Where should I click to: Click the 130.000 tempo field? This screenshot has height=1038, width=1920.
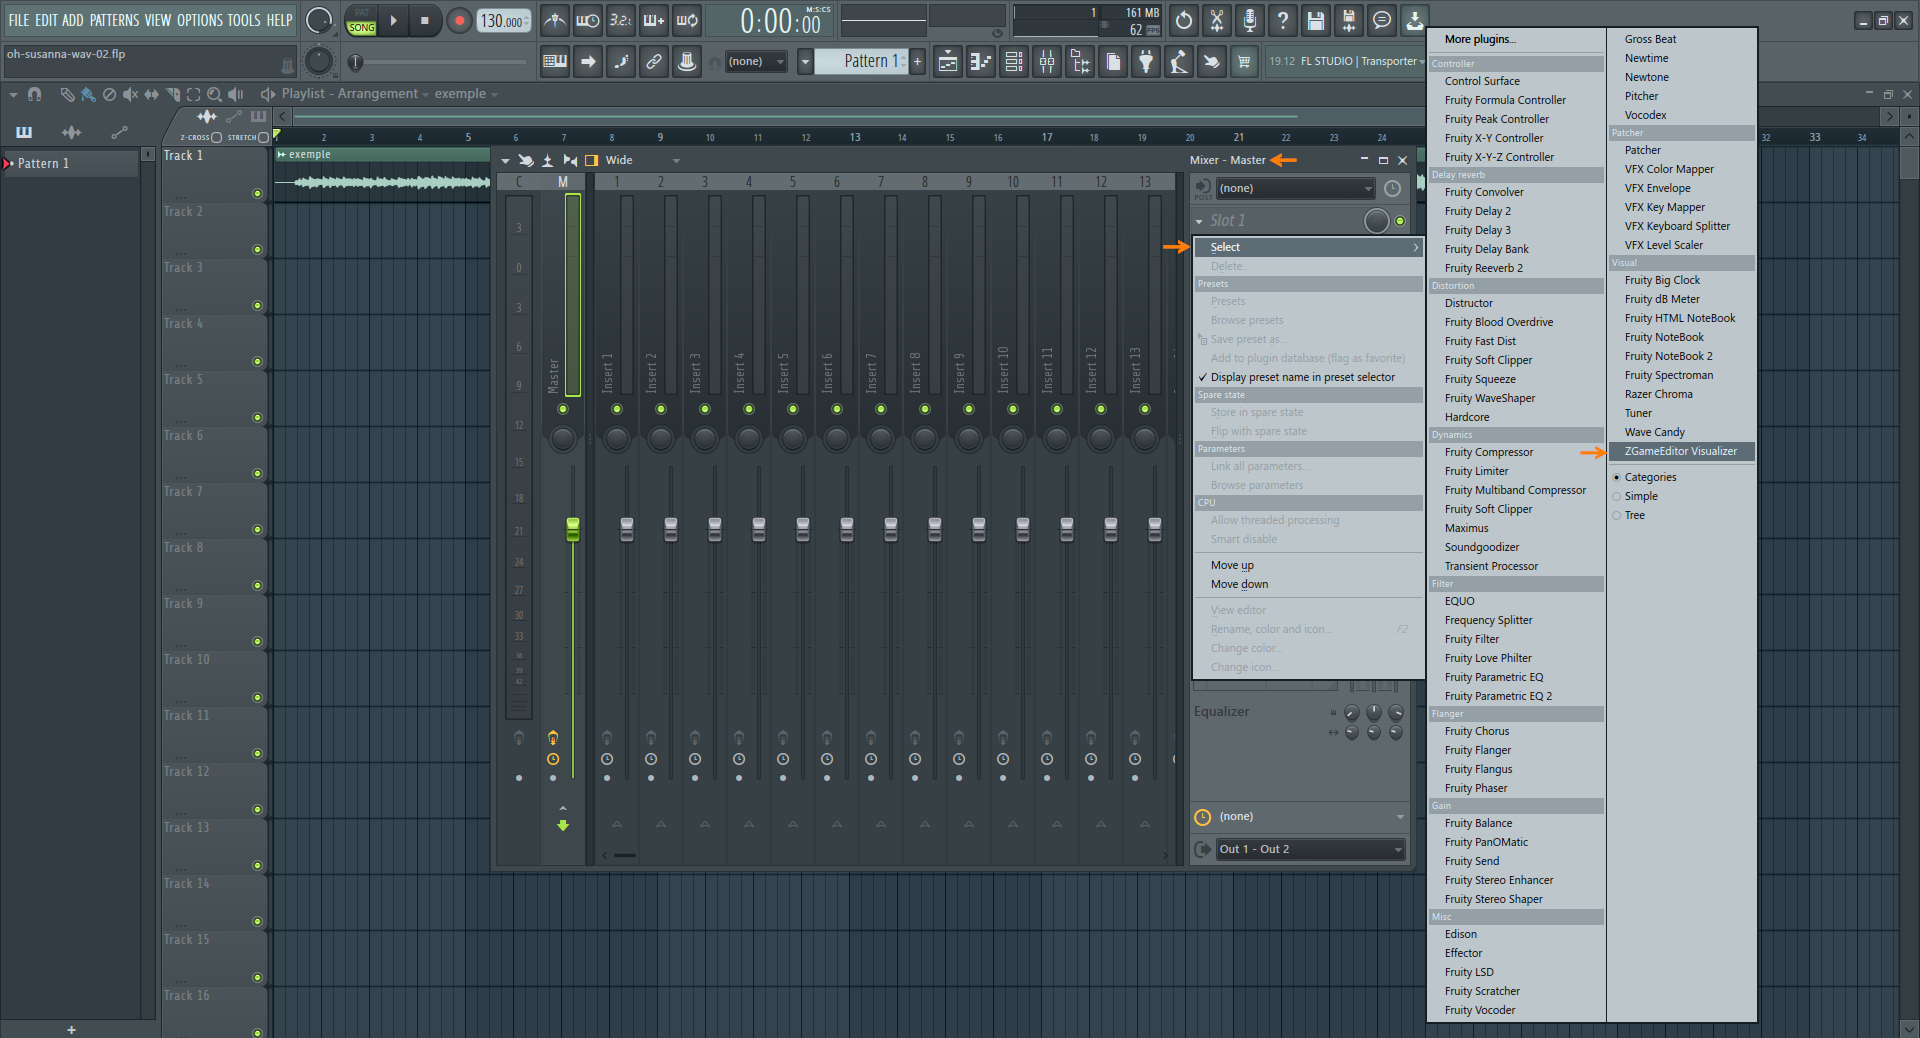504,20
